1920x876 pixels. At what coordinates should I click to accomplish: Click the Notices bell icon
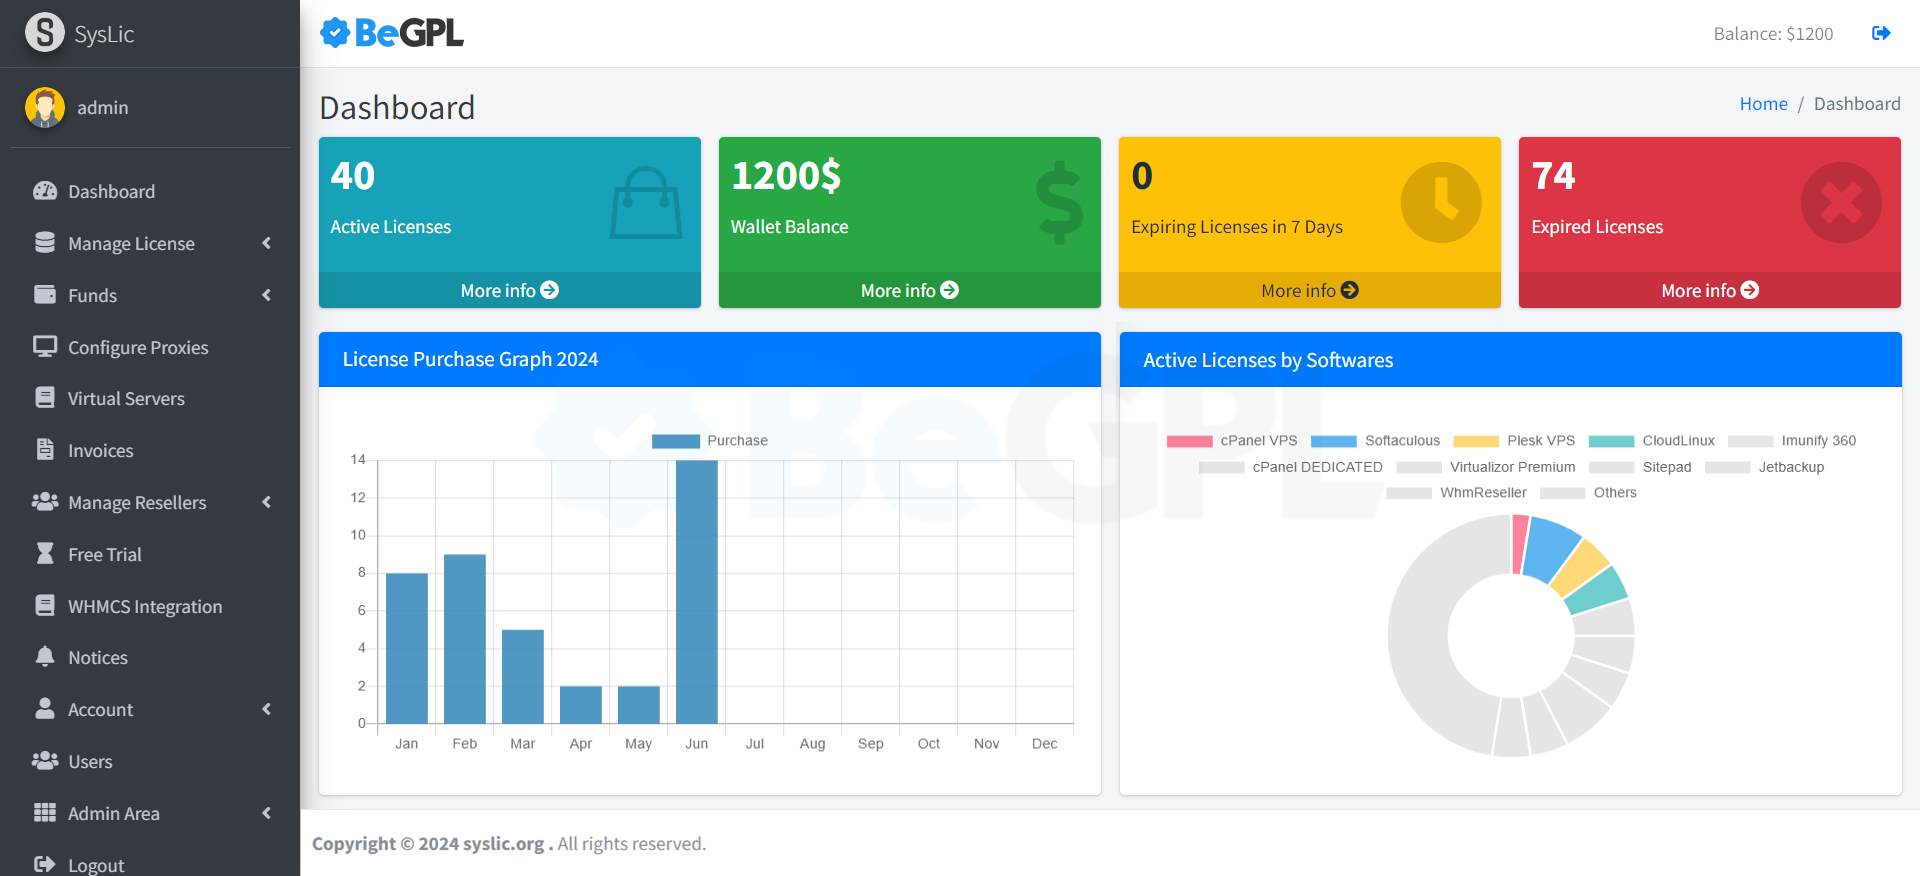coord(45,657)
